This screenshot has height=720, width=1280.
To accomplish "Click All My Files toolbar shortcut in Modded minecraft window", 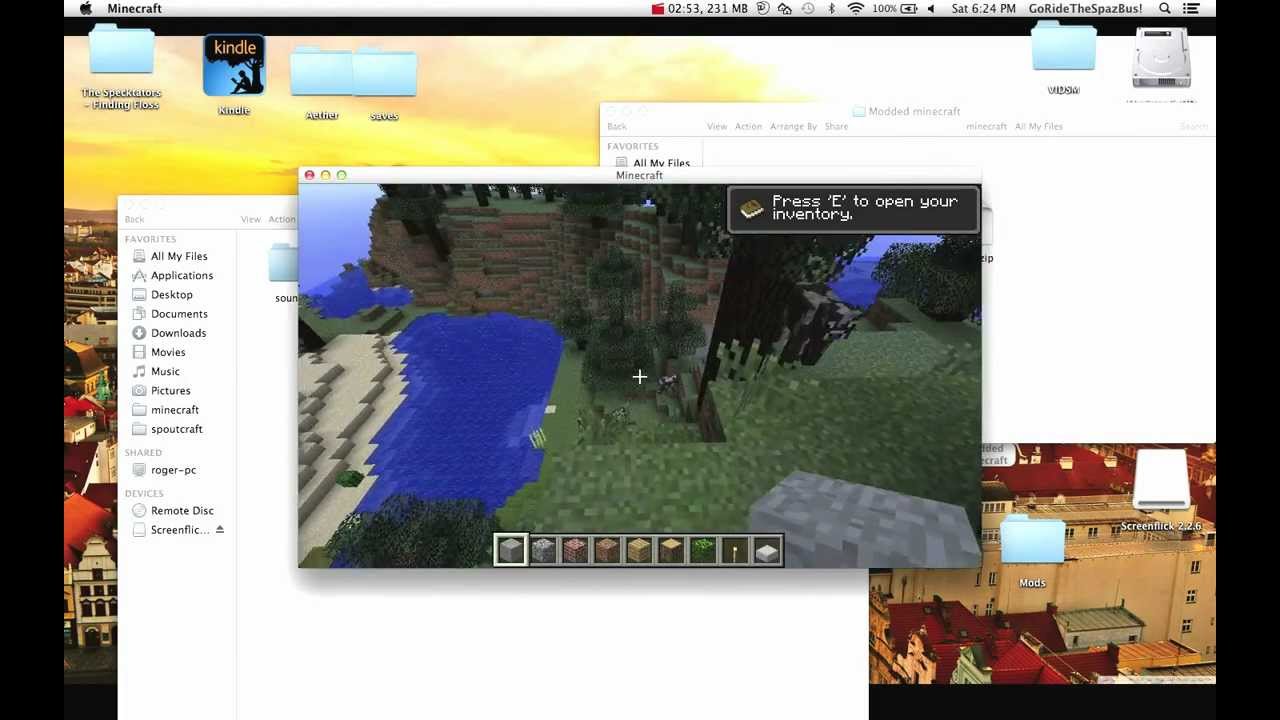I will pyautogui.click(x=1039, y=126).
